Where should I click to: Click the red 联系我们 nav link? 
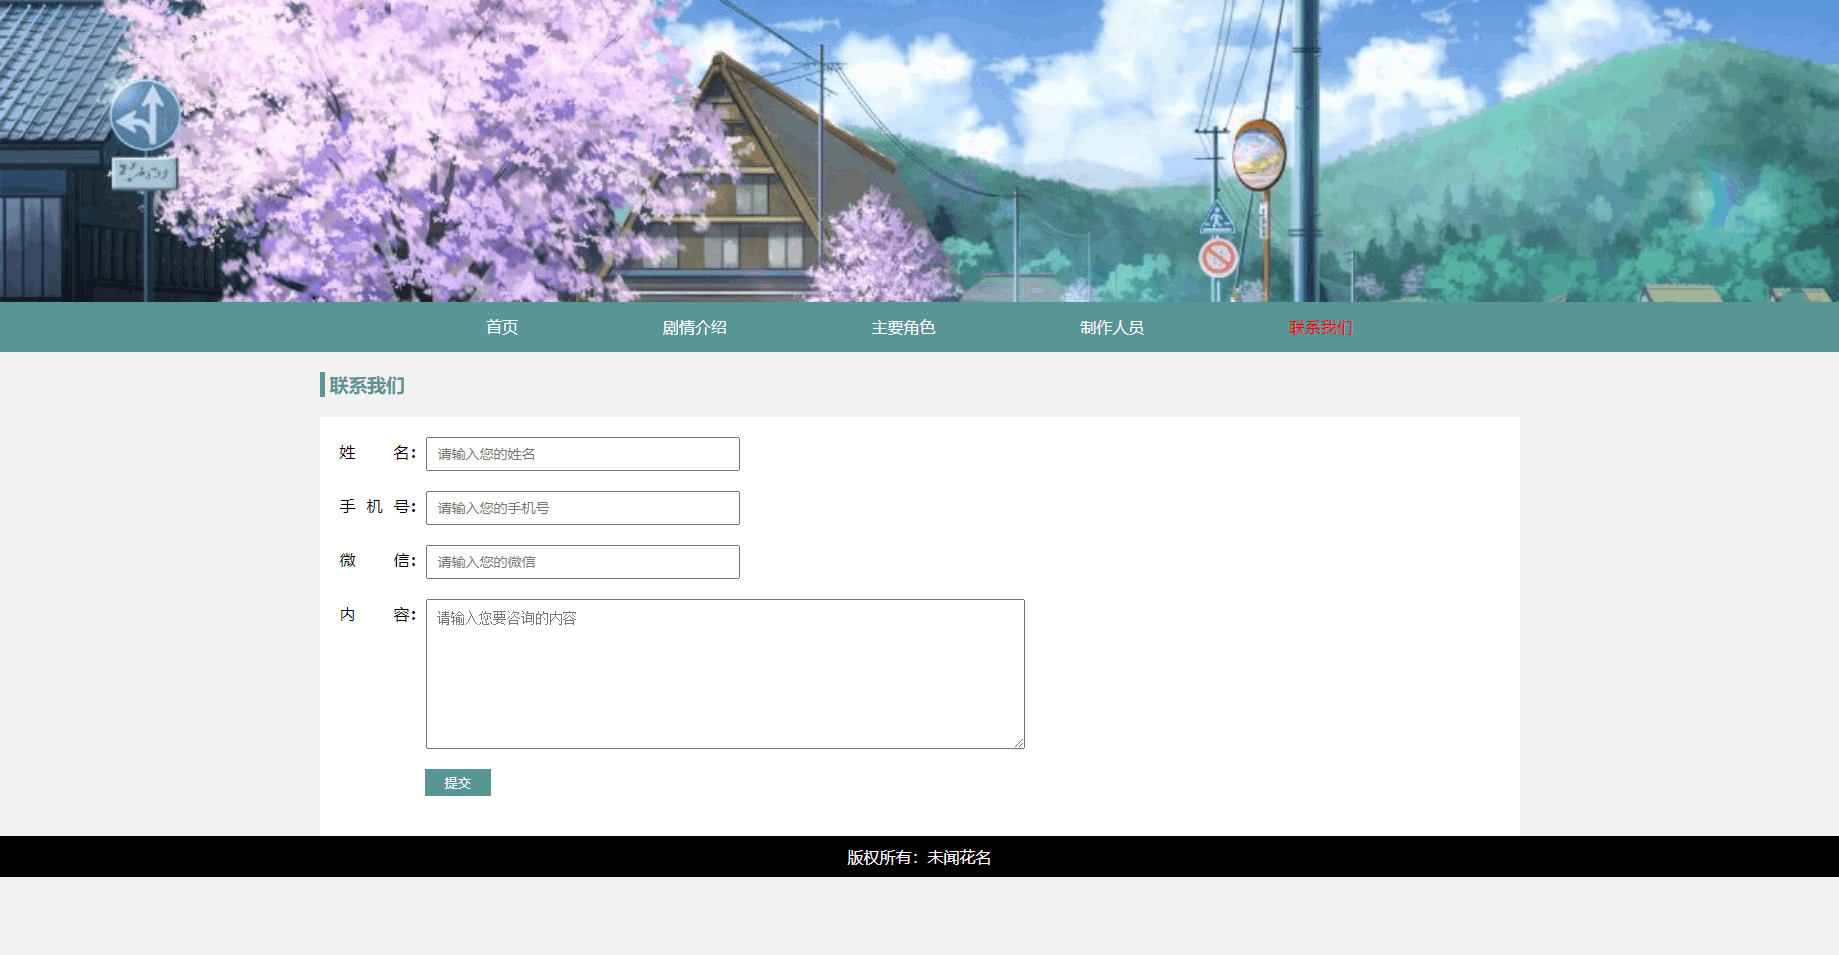point(1320,327)
